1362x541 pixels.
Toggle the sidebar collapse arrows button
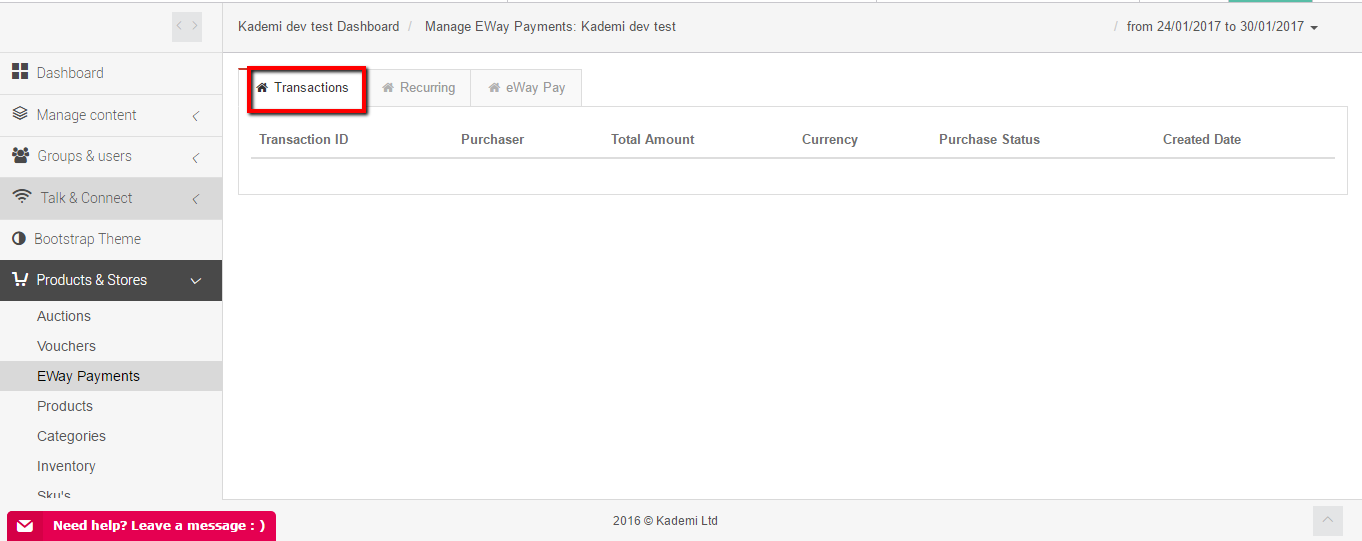coord(187,26)
